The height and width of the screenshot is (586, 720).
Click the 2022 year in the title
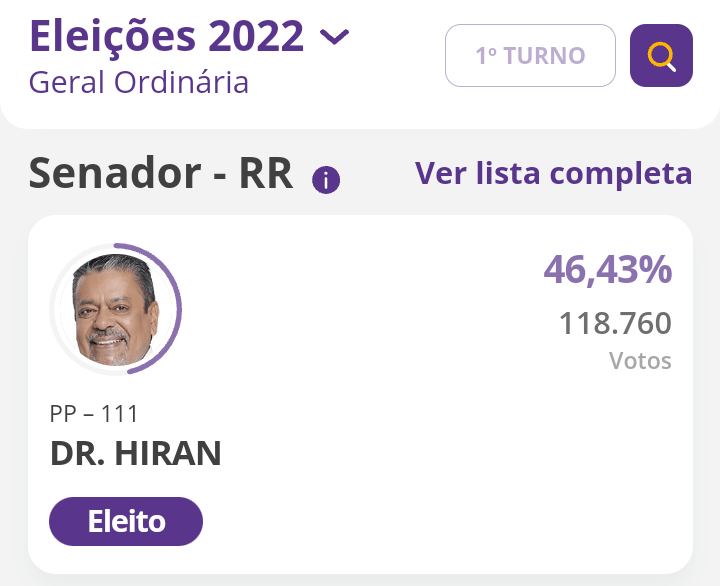pos(254,36)
